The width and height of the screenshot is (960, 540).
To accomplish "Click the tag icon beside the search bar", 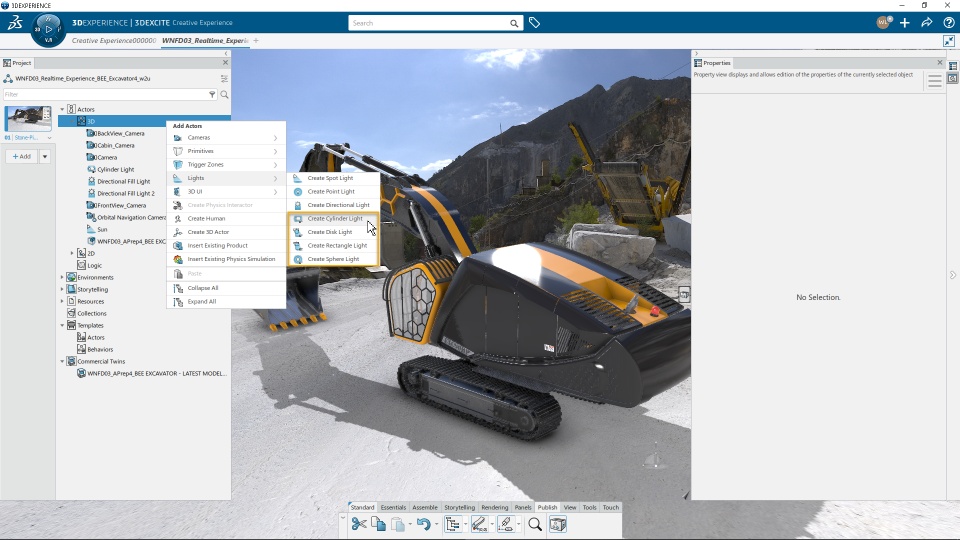I will [x=534, y=23].
